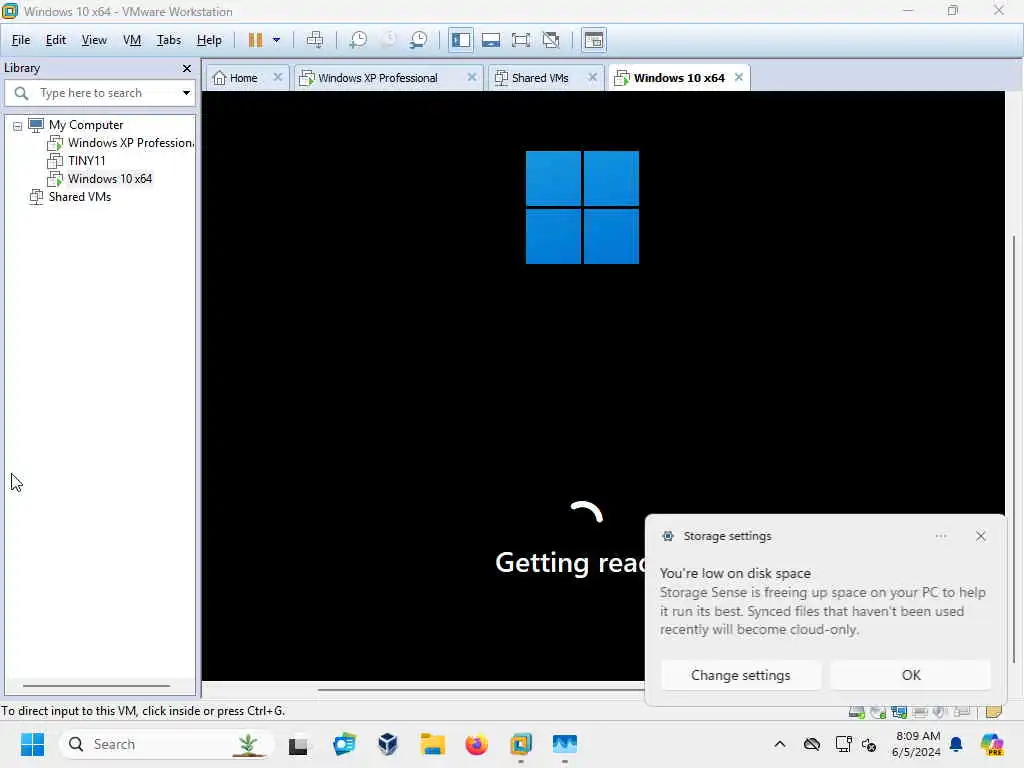Click the network tray icon

(843, 744)
